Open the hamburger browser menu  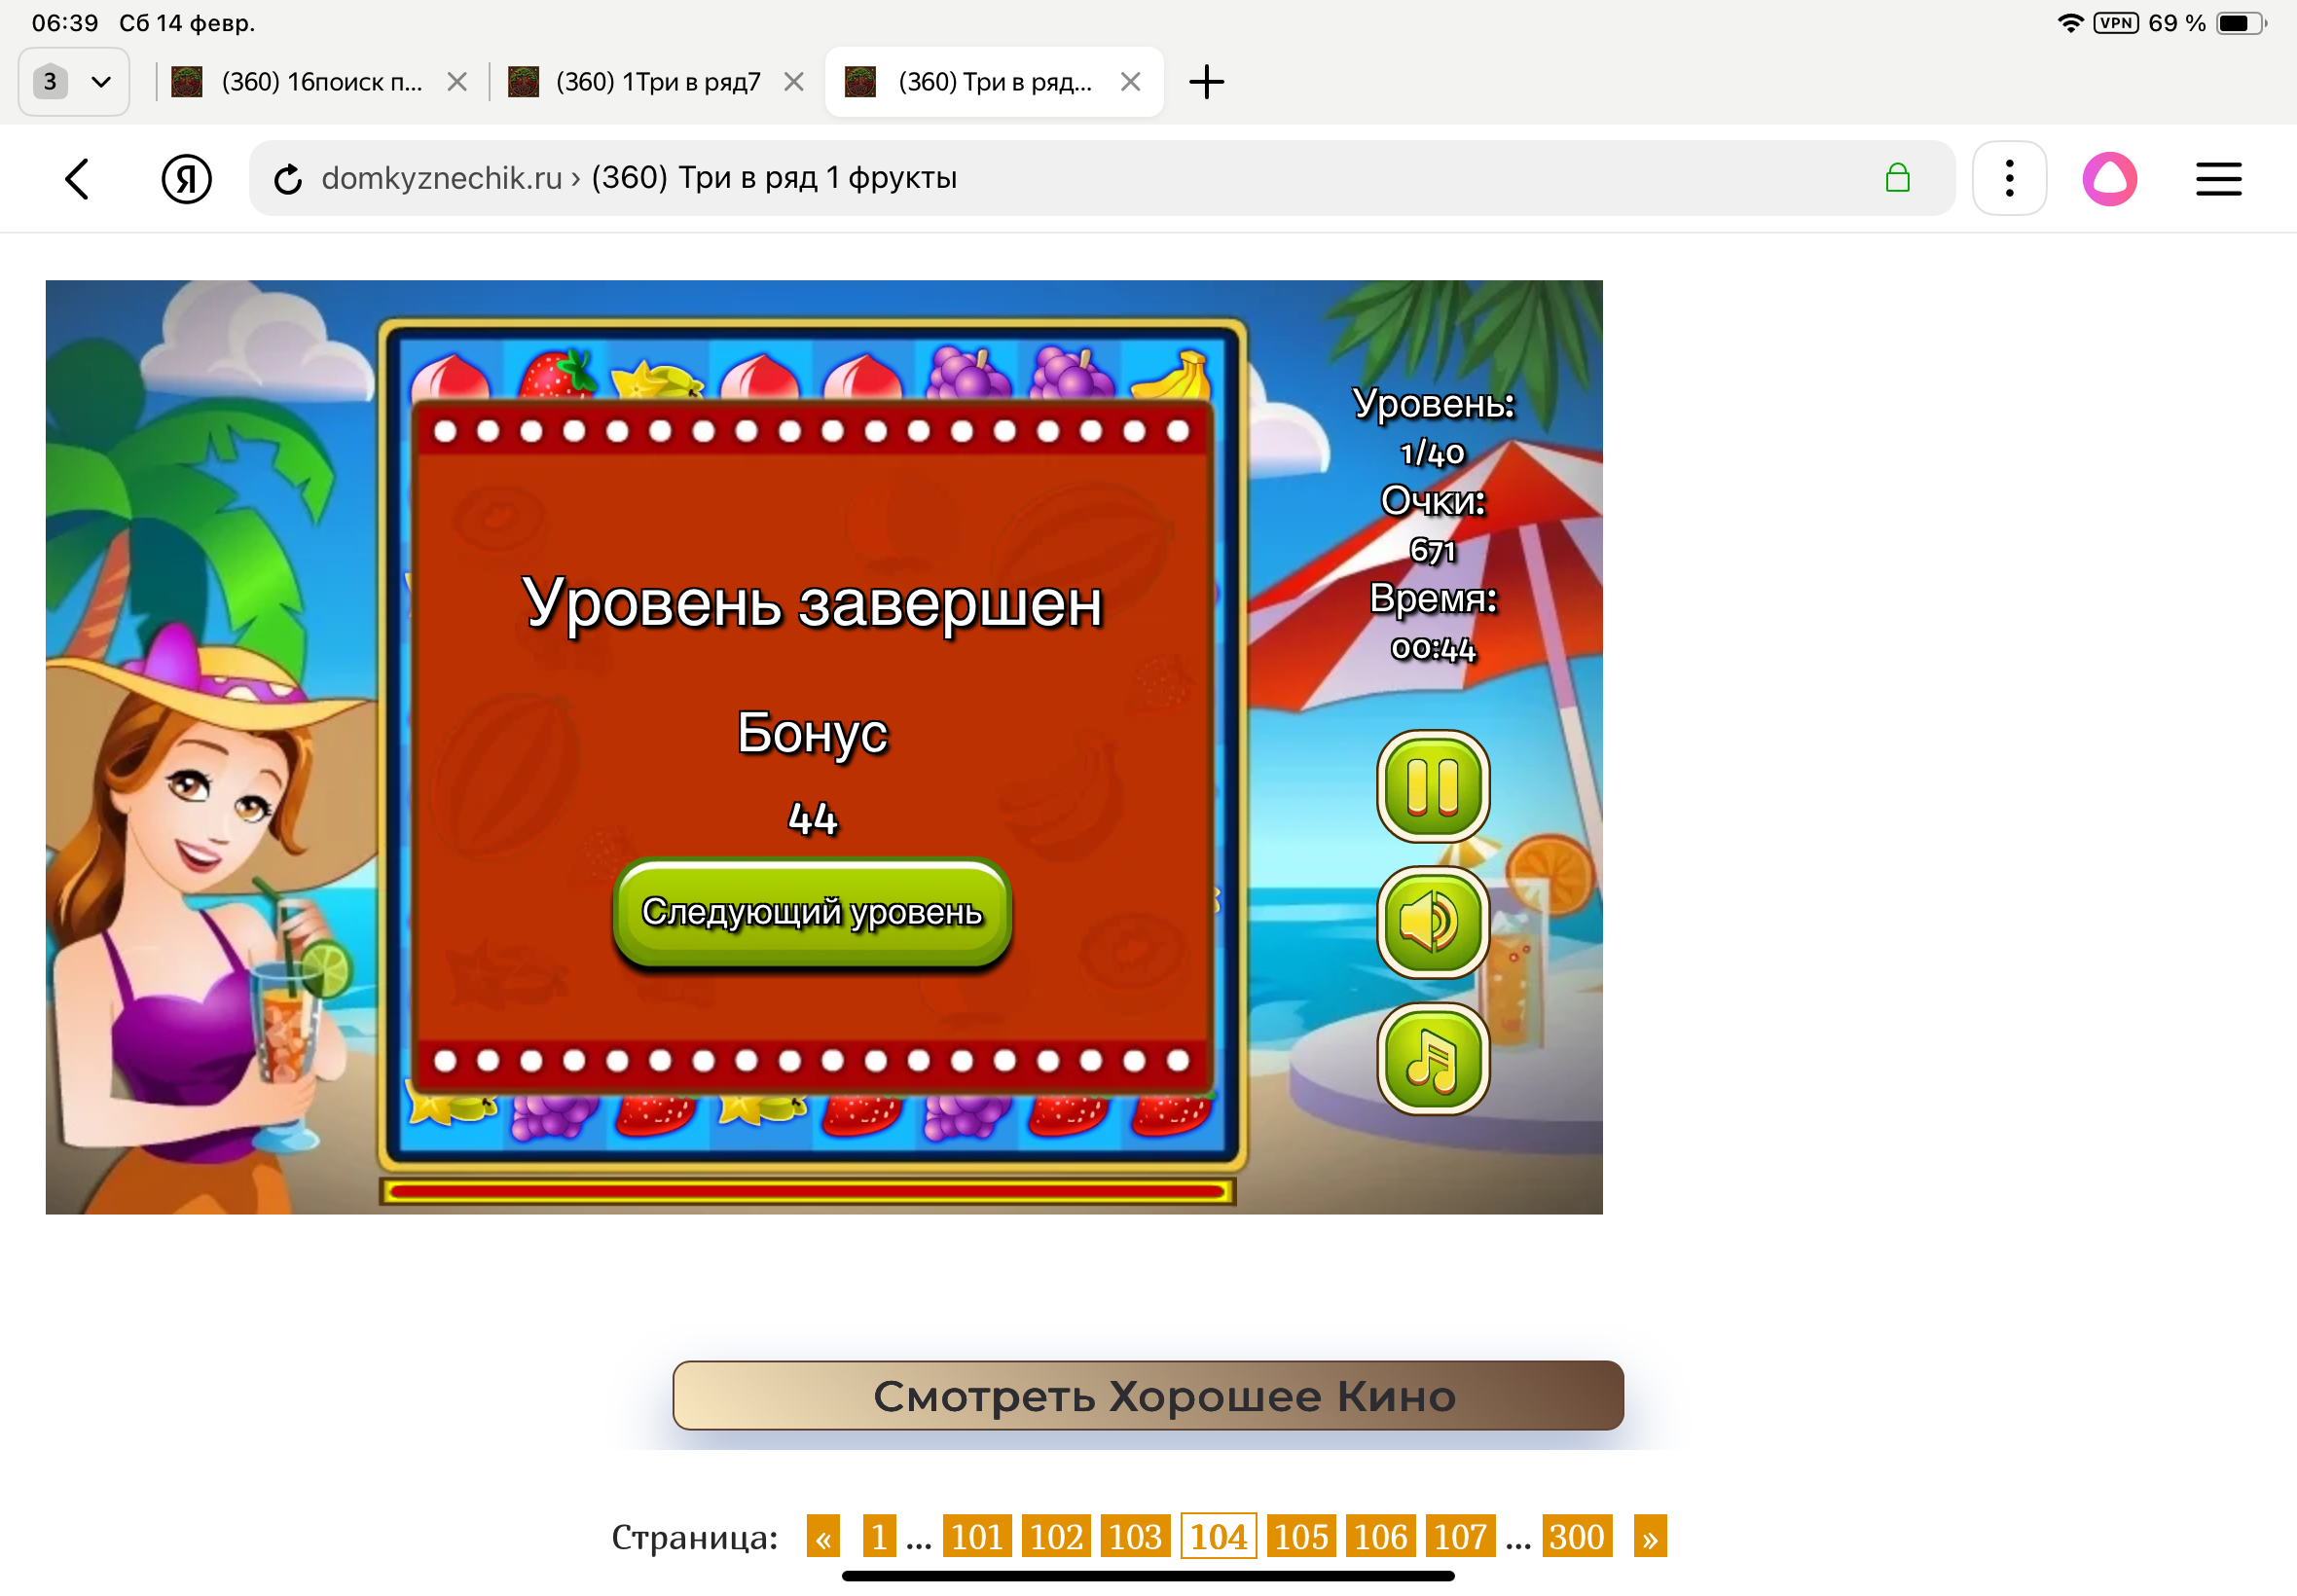(2217, 179)
